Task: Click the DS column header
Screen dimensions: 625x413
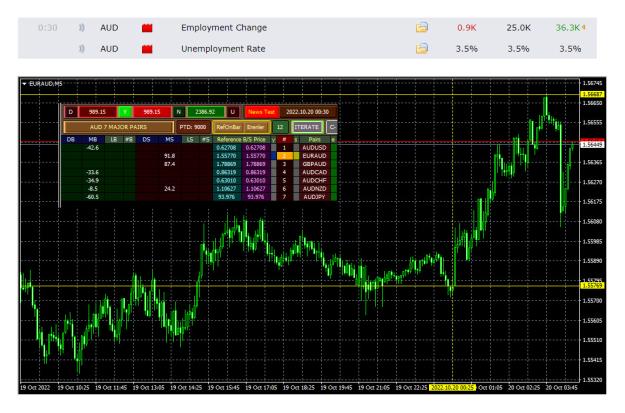Action: click(146, 140)
